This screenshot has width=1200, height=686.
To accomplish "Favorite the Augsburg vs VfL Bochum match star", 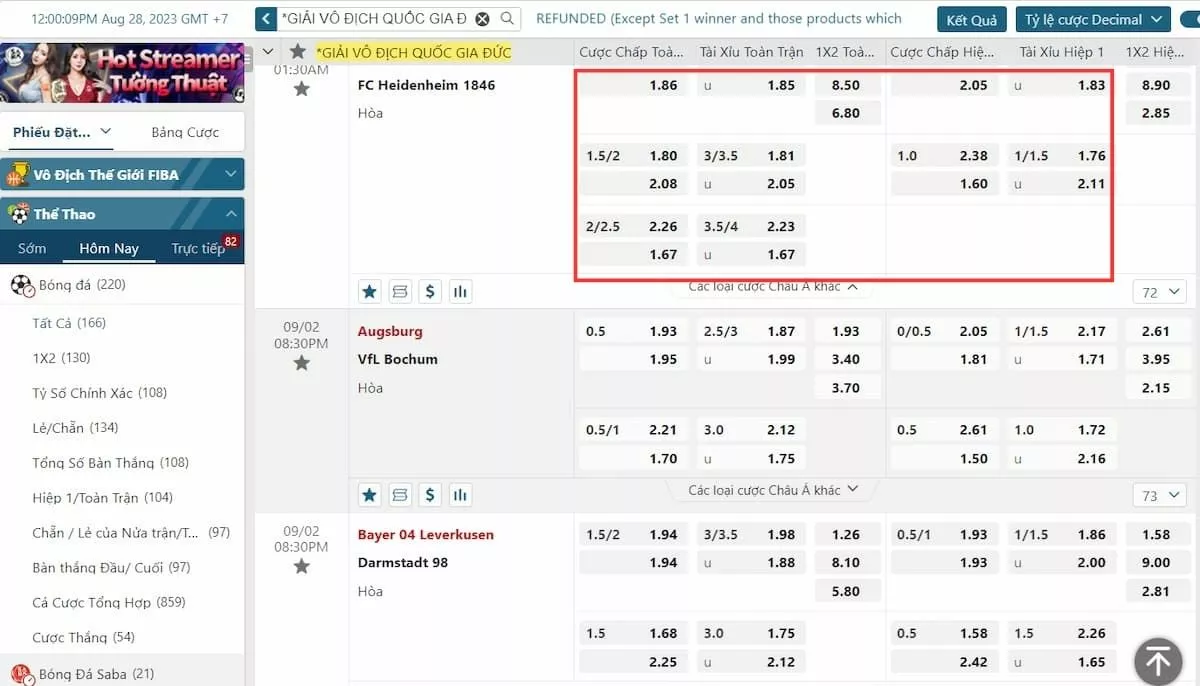I will pyautogui.click(x=302, y=363).
